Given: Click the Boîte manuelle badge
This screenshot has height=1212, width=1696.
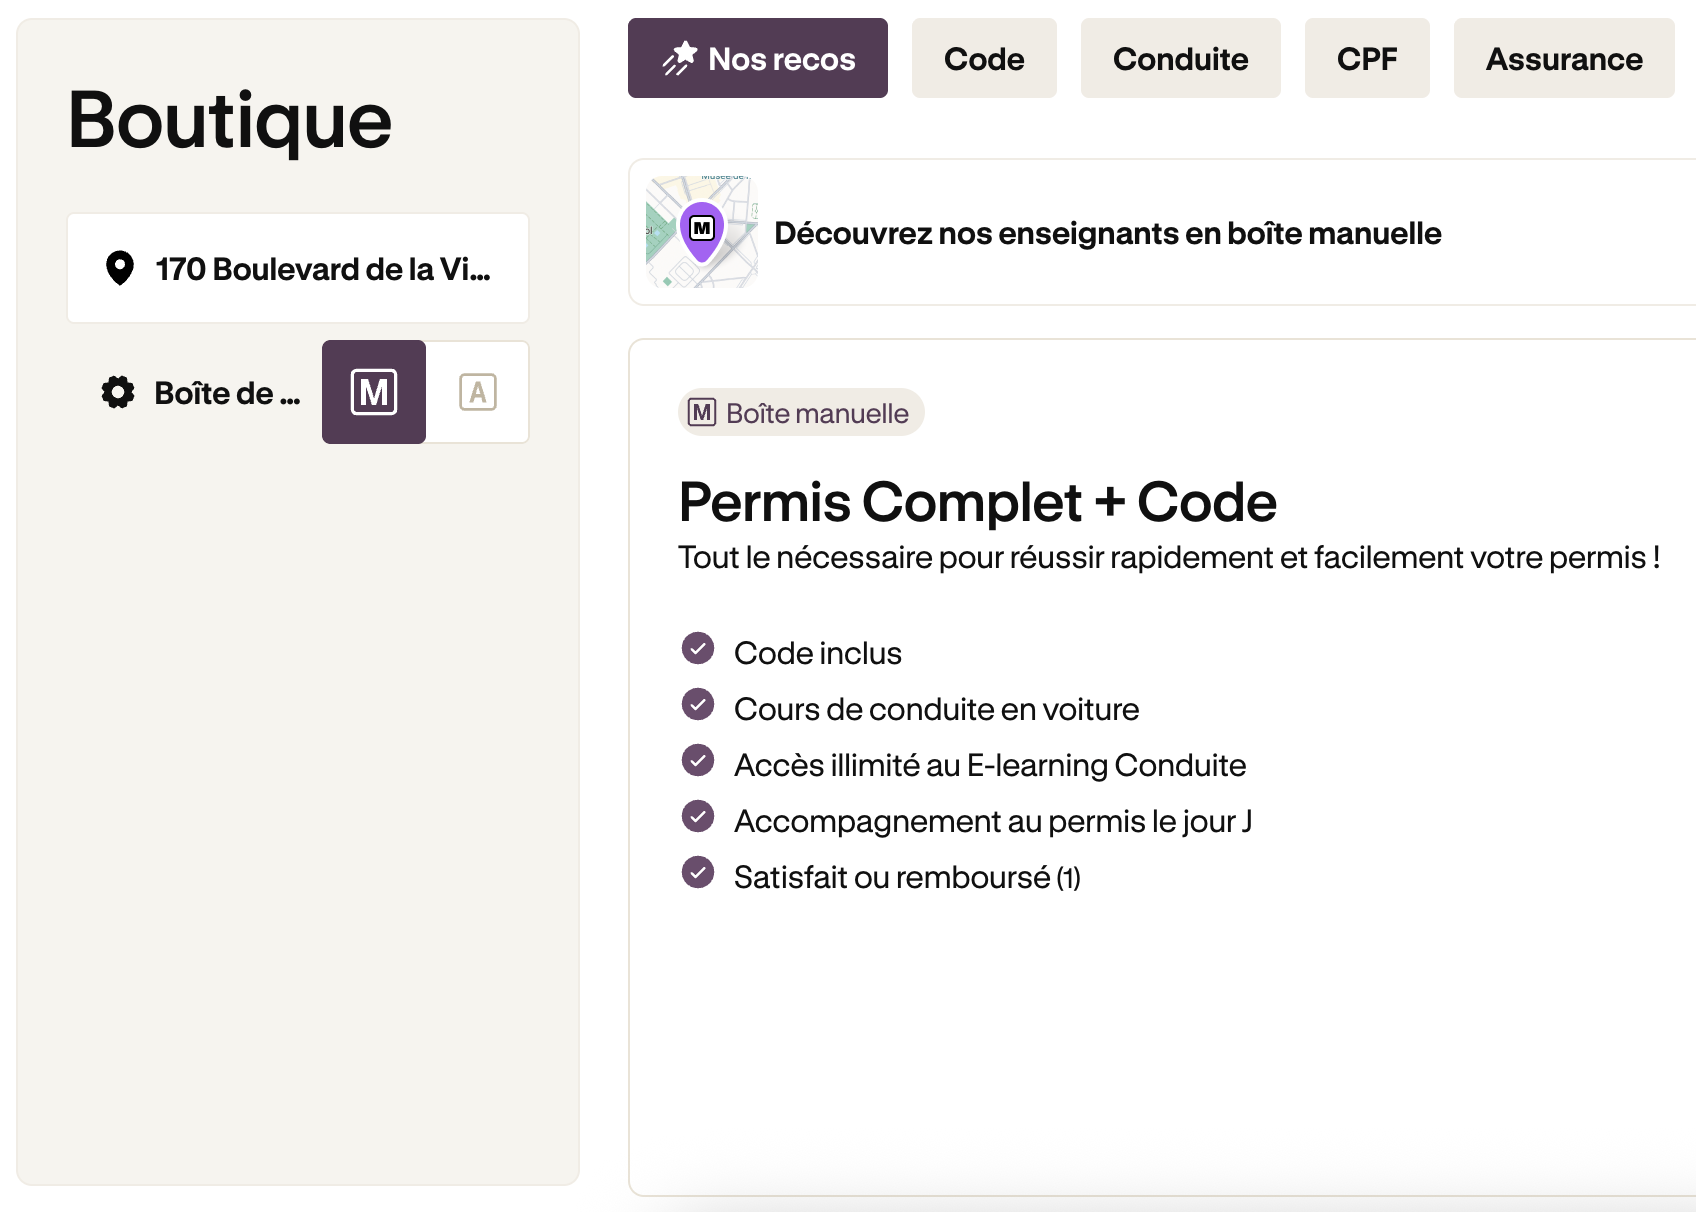Looking at the screenshot, I should (801, 412).
